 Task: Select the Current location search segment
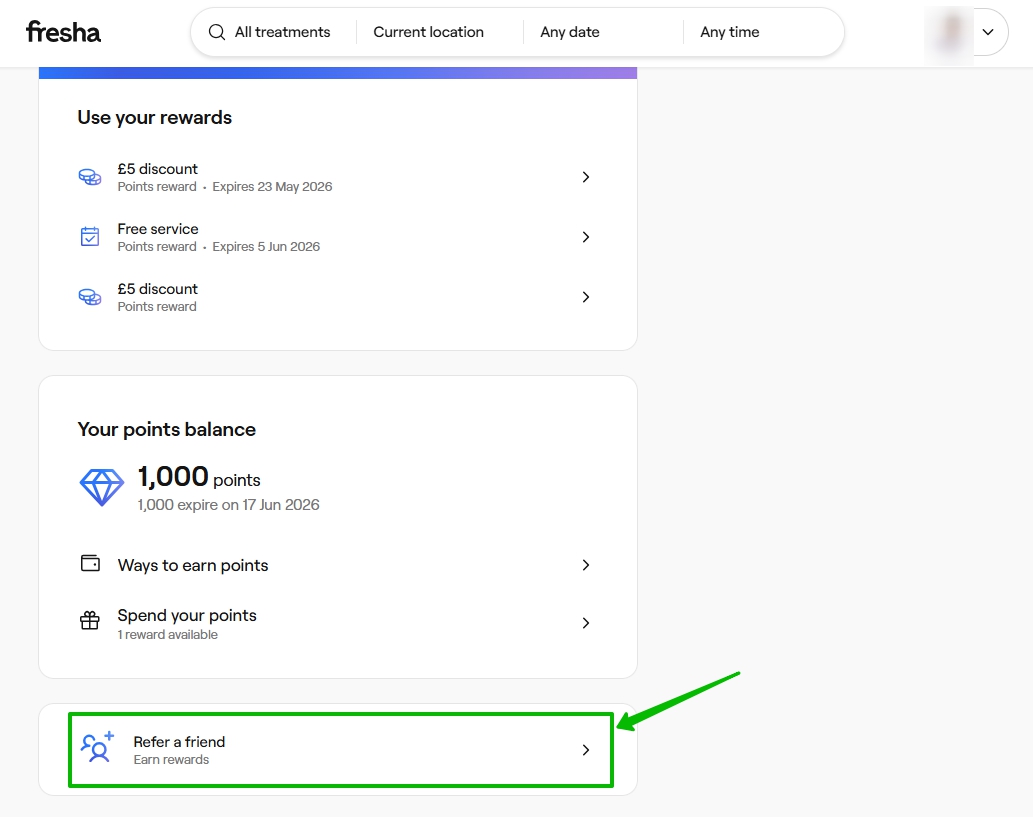pyautogui.click(x=428, y=32)
